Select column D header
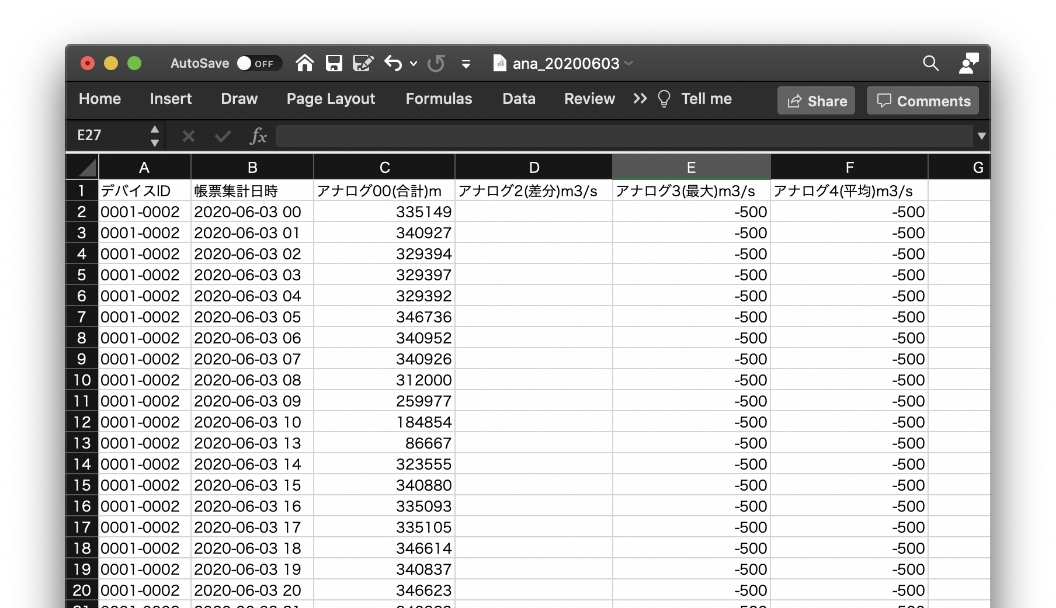The image size is (1056, 608). point(534,167)
